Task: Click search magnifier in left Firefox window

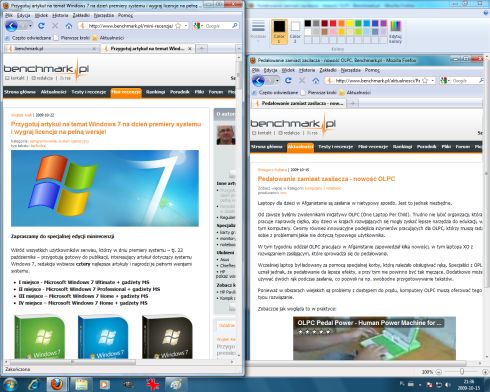Action: [x=235, y=26]
